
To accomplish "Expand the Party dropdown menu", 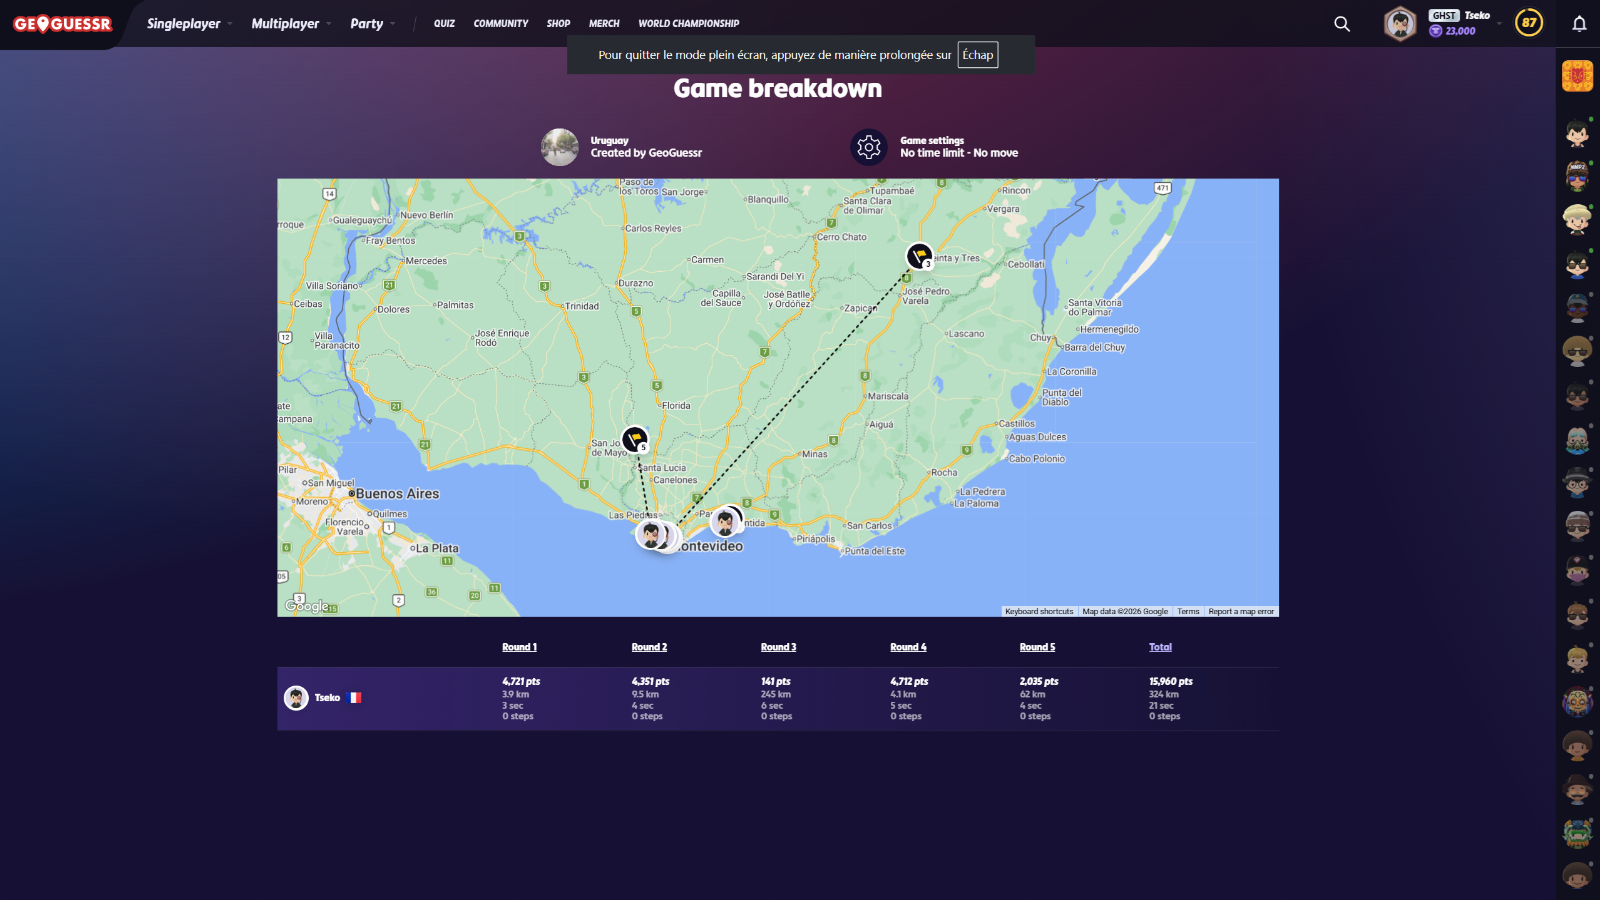I will pos(372,24).
